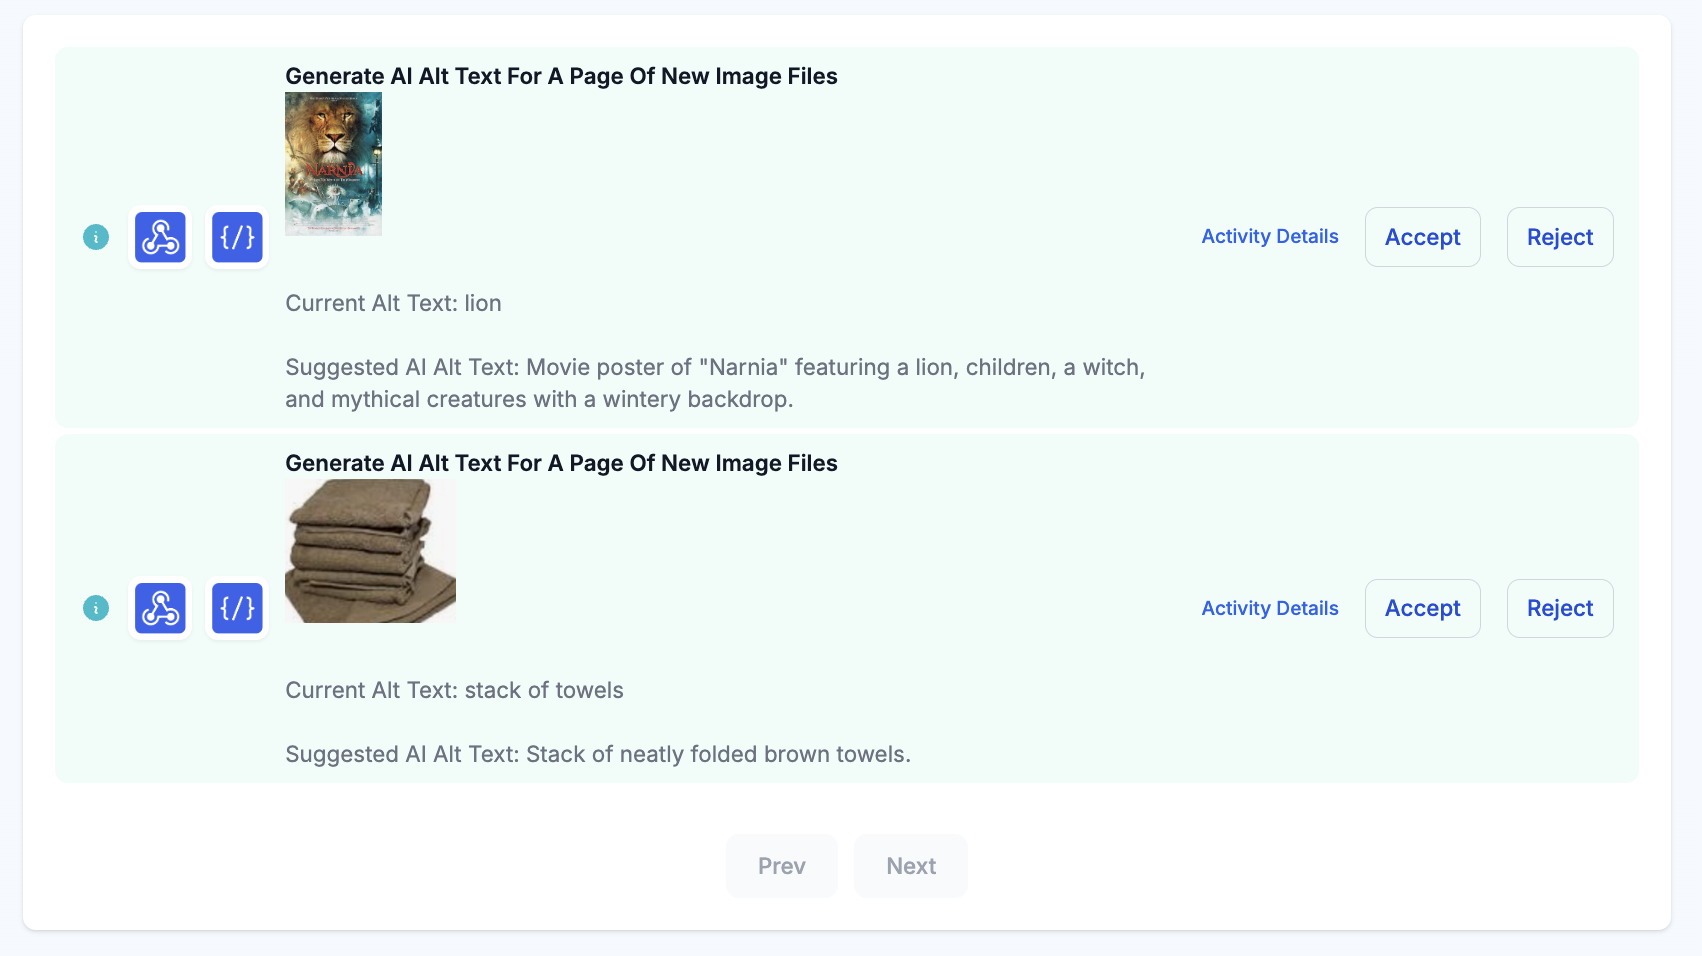Open Activity Details for the Narnia image
Image resolution: width=1702 pixels, height=956 pixels.
[1270, 236]
